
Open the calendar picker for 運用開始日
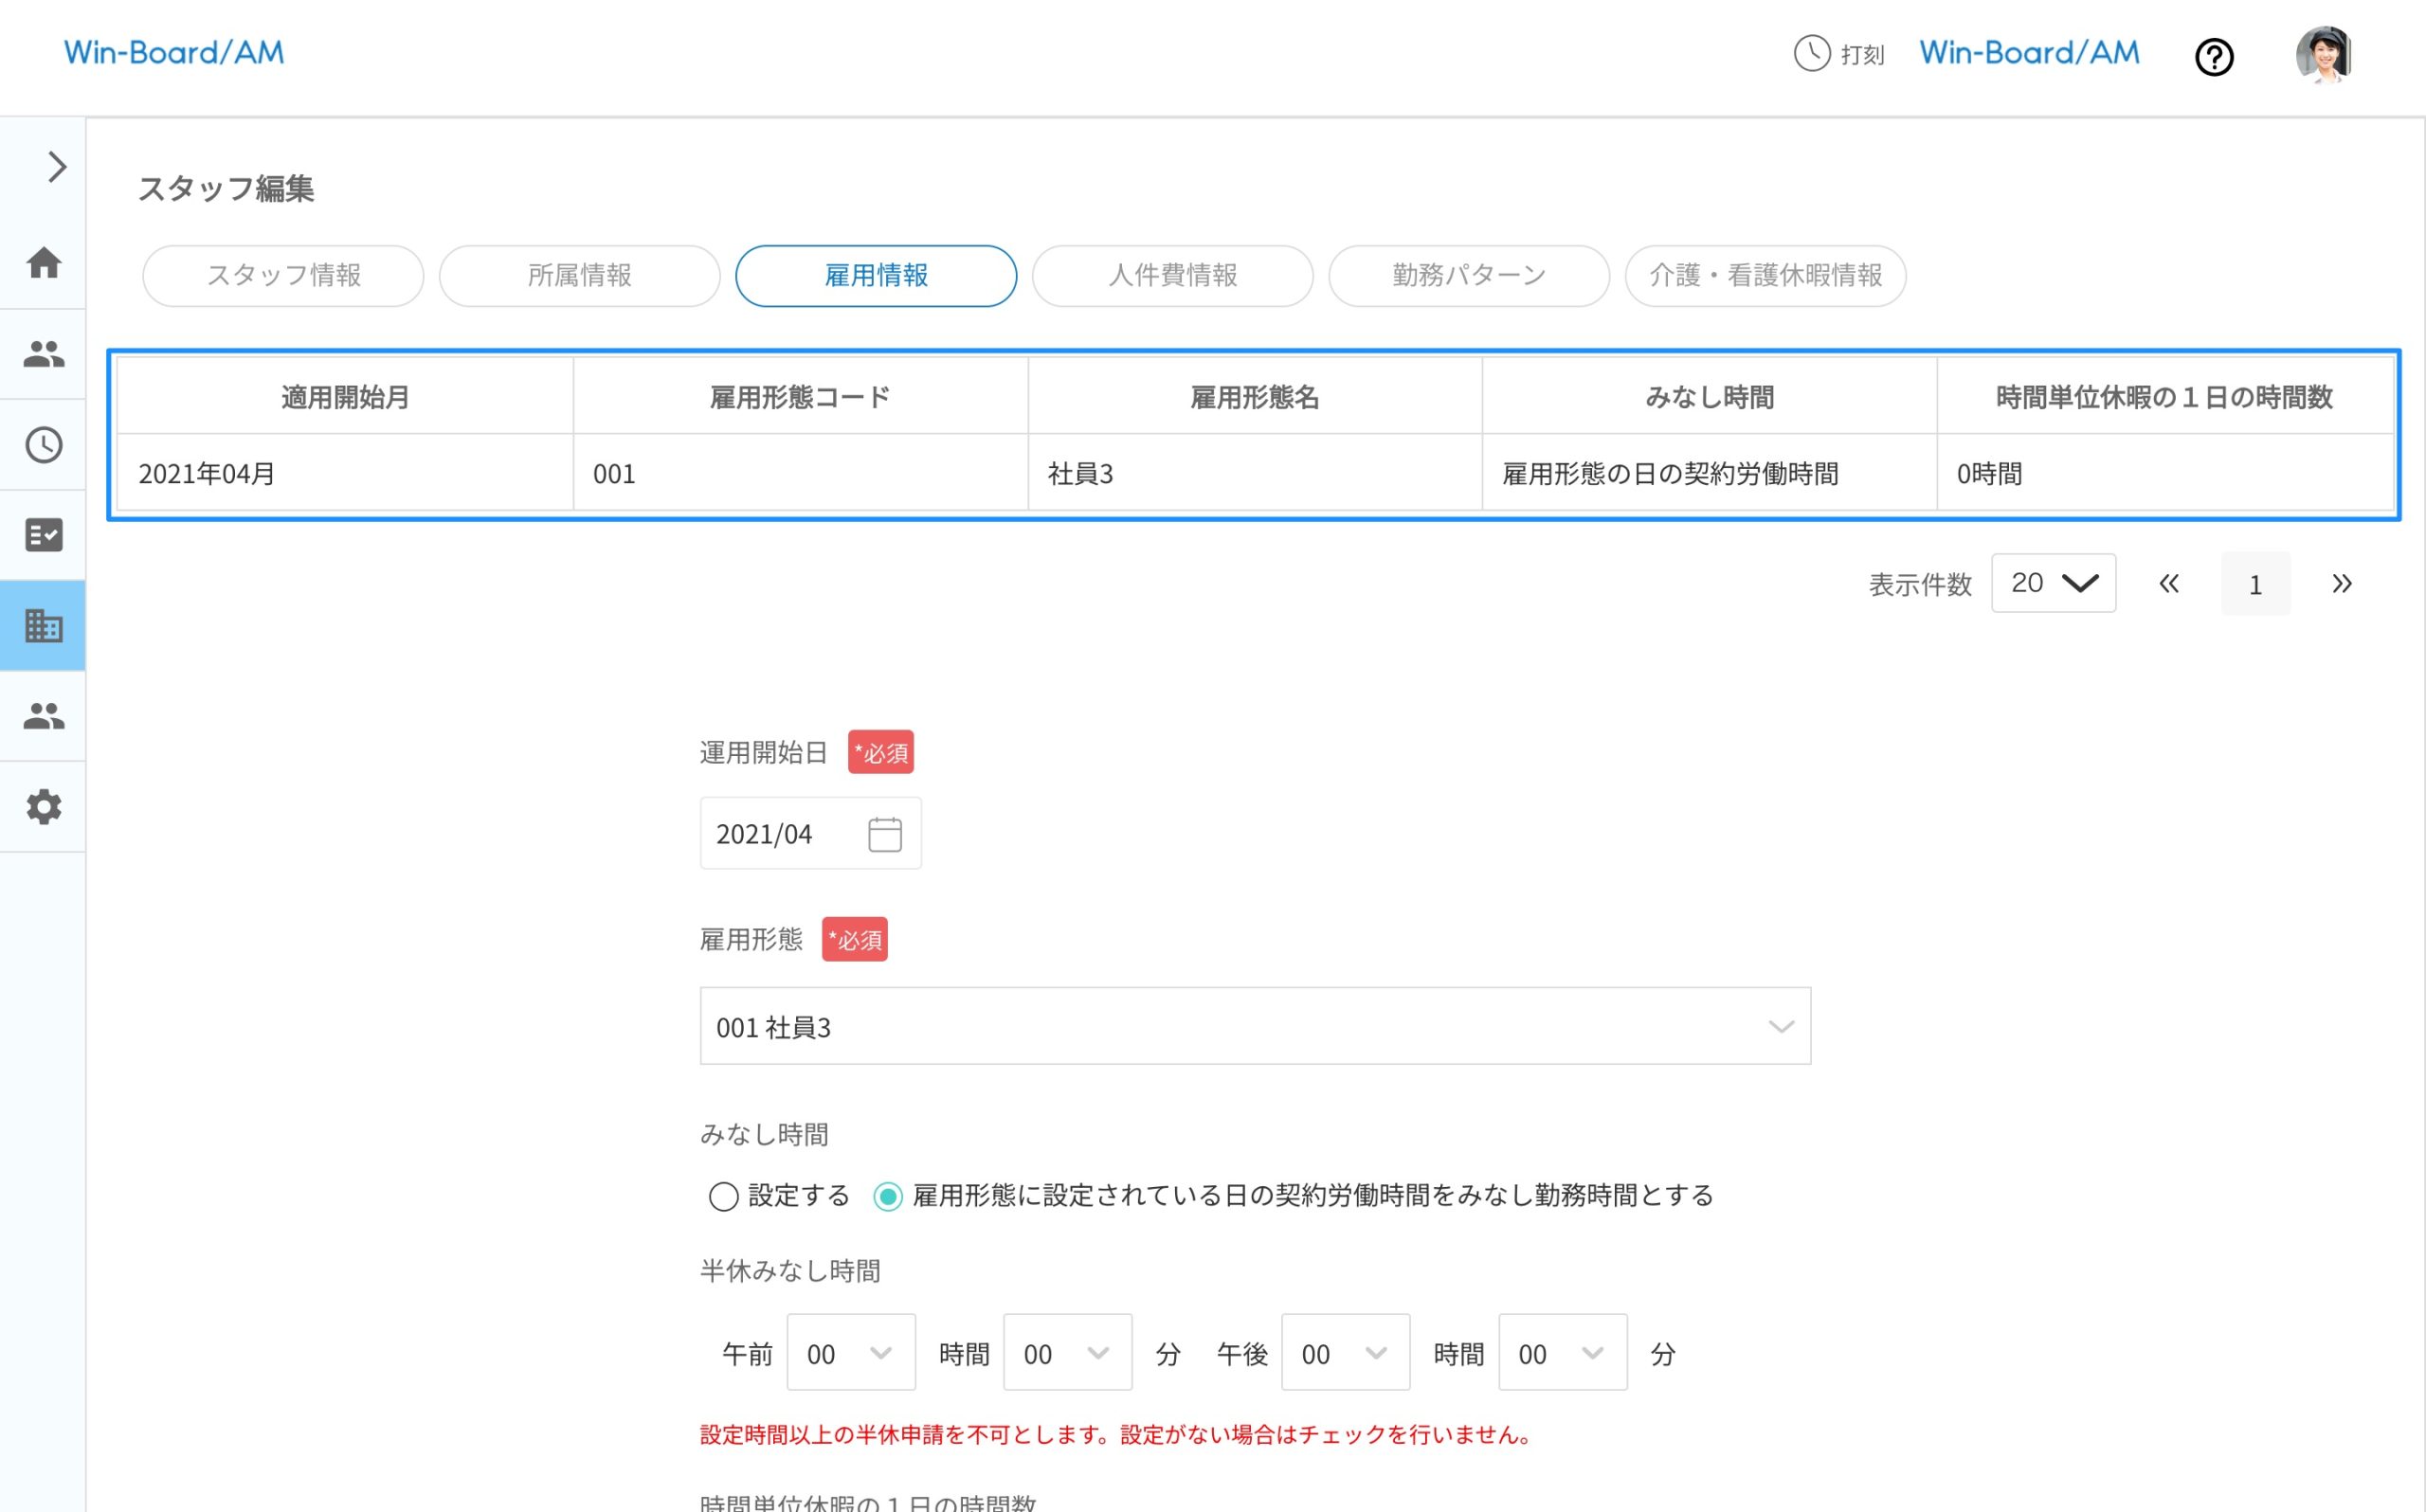click(x=884, y=834)
